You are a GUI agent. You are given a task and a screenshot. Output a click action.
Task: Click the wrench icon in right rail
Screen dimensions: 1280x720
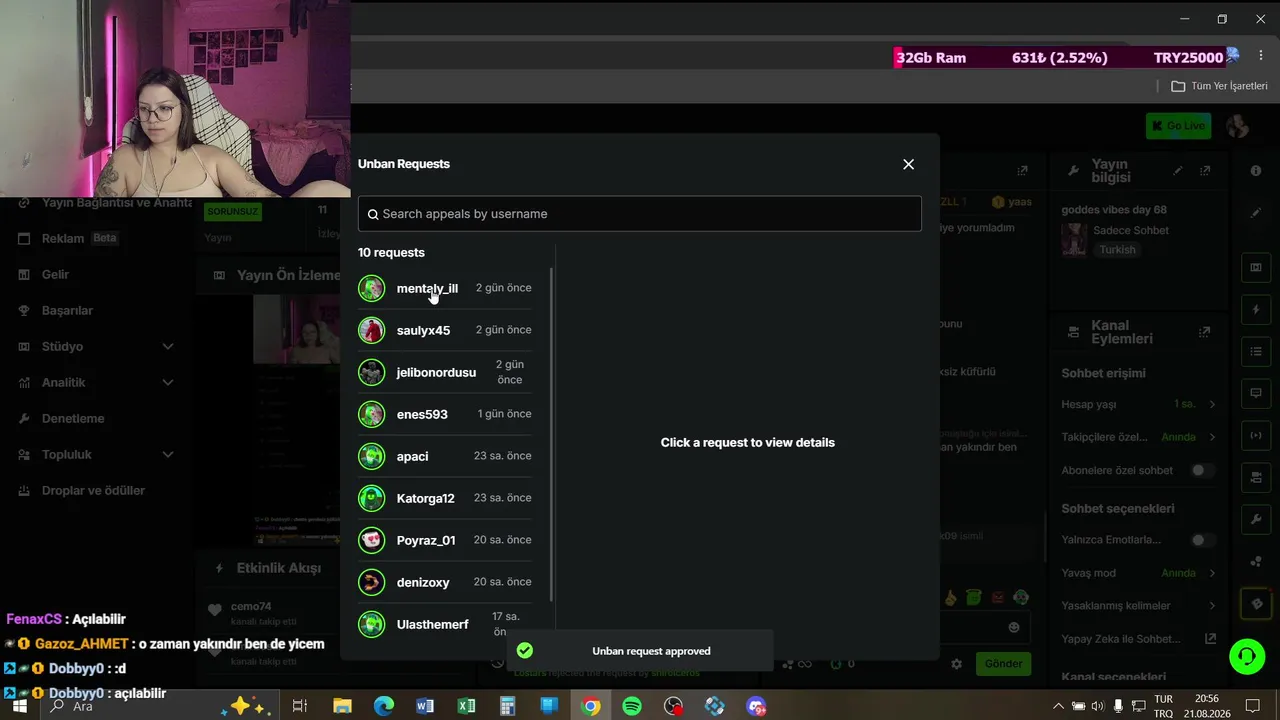1256,520
